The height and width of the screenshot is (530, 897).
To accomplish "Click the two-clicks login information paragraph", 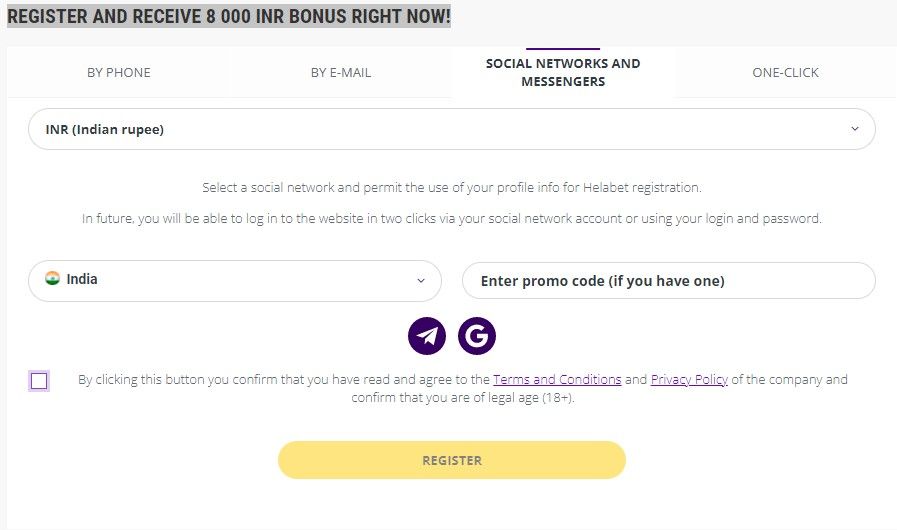I will [x=452, y=218].
